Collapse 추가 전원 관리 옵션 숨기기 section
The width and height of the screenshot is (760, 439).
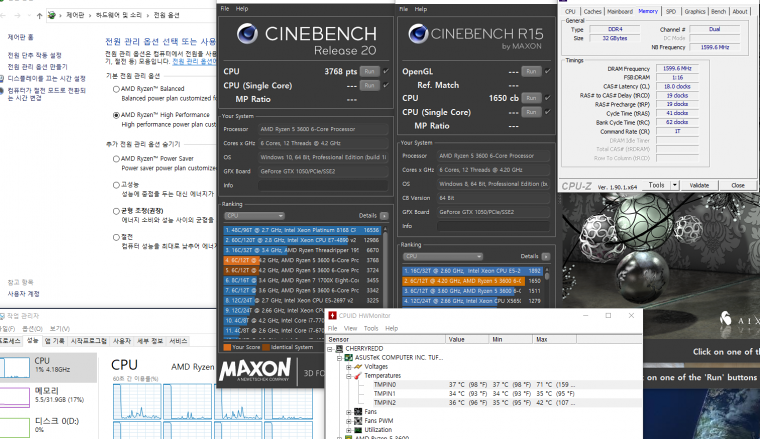point(143,144)
